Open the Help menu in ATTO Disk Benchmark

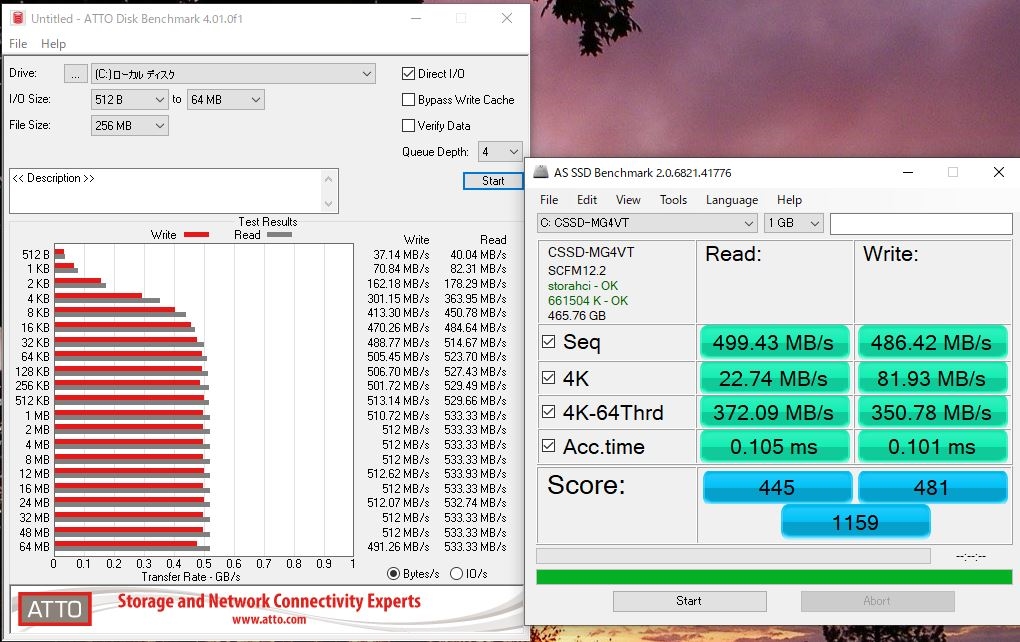tap(53, 44)
